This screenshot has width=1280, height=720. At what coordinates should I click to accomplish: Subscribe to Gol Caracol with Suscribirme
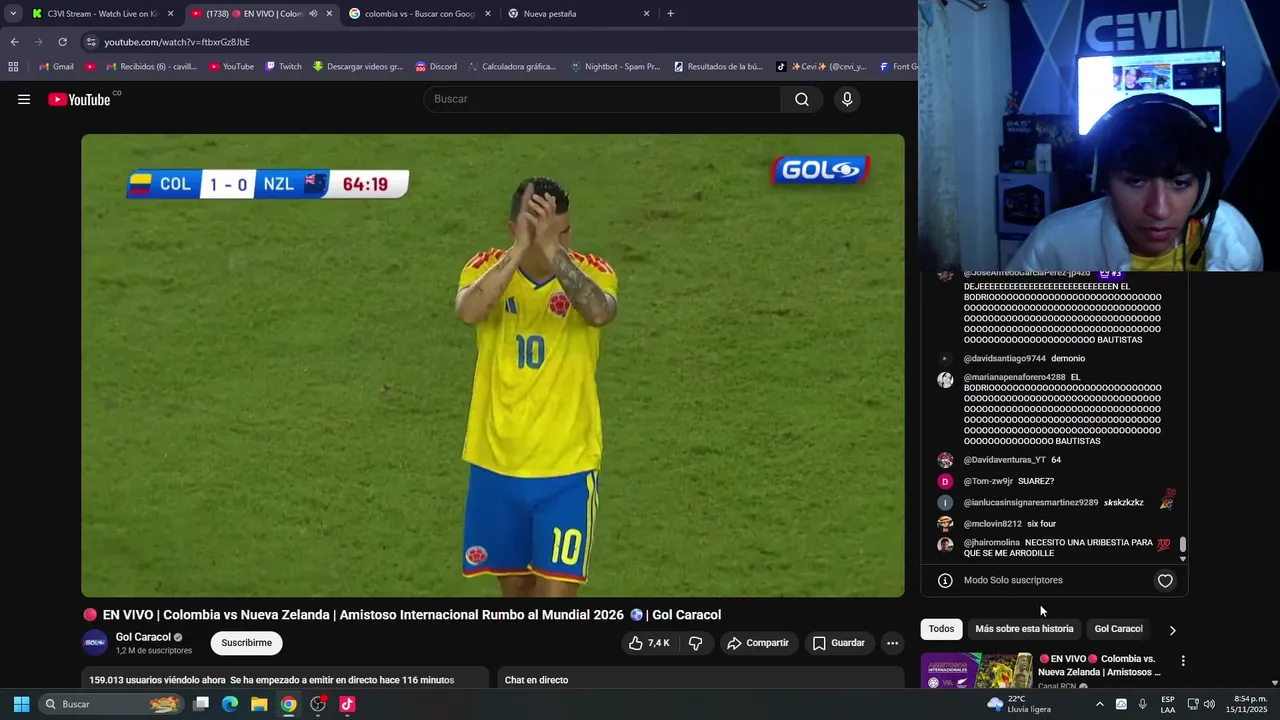coord(247,643)
